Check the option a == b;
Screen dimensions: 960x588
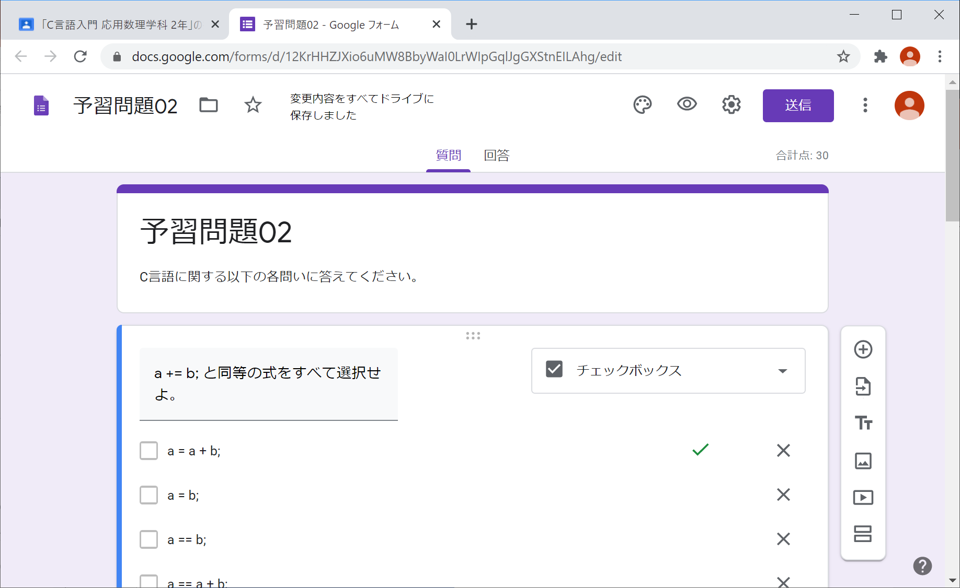[149, 539]
